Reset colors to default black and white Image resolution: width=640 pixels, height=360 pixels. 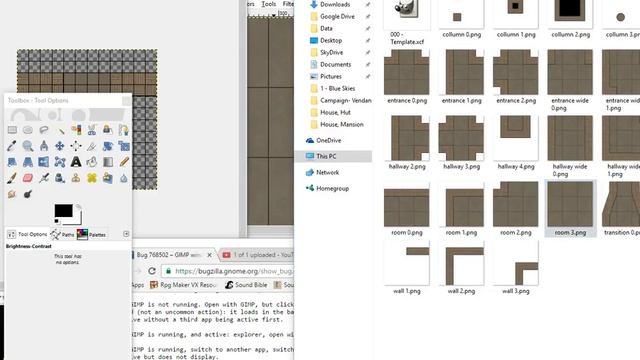pyautogui.click(x=57, y=222)
